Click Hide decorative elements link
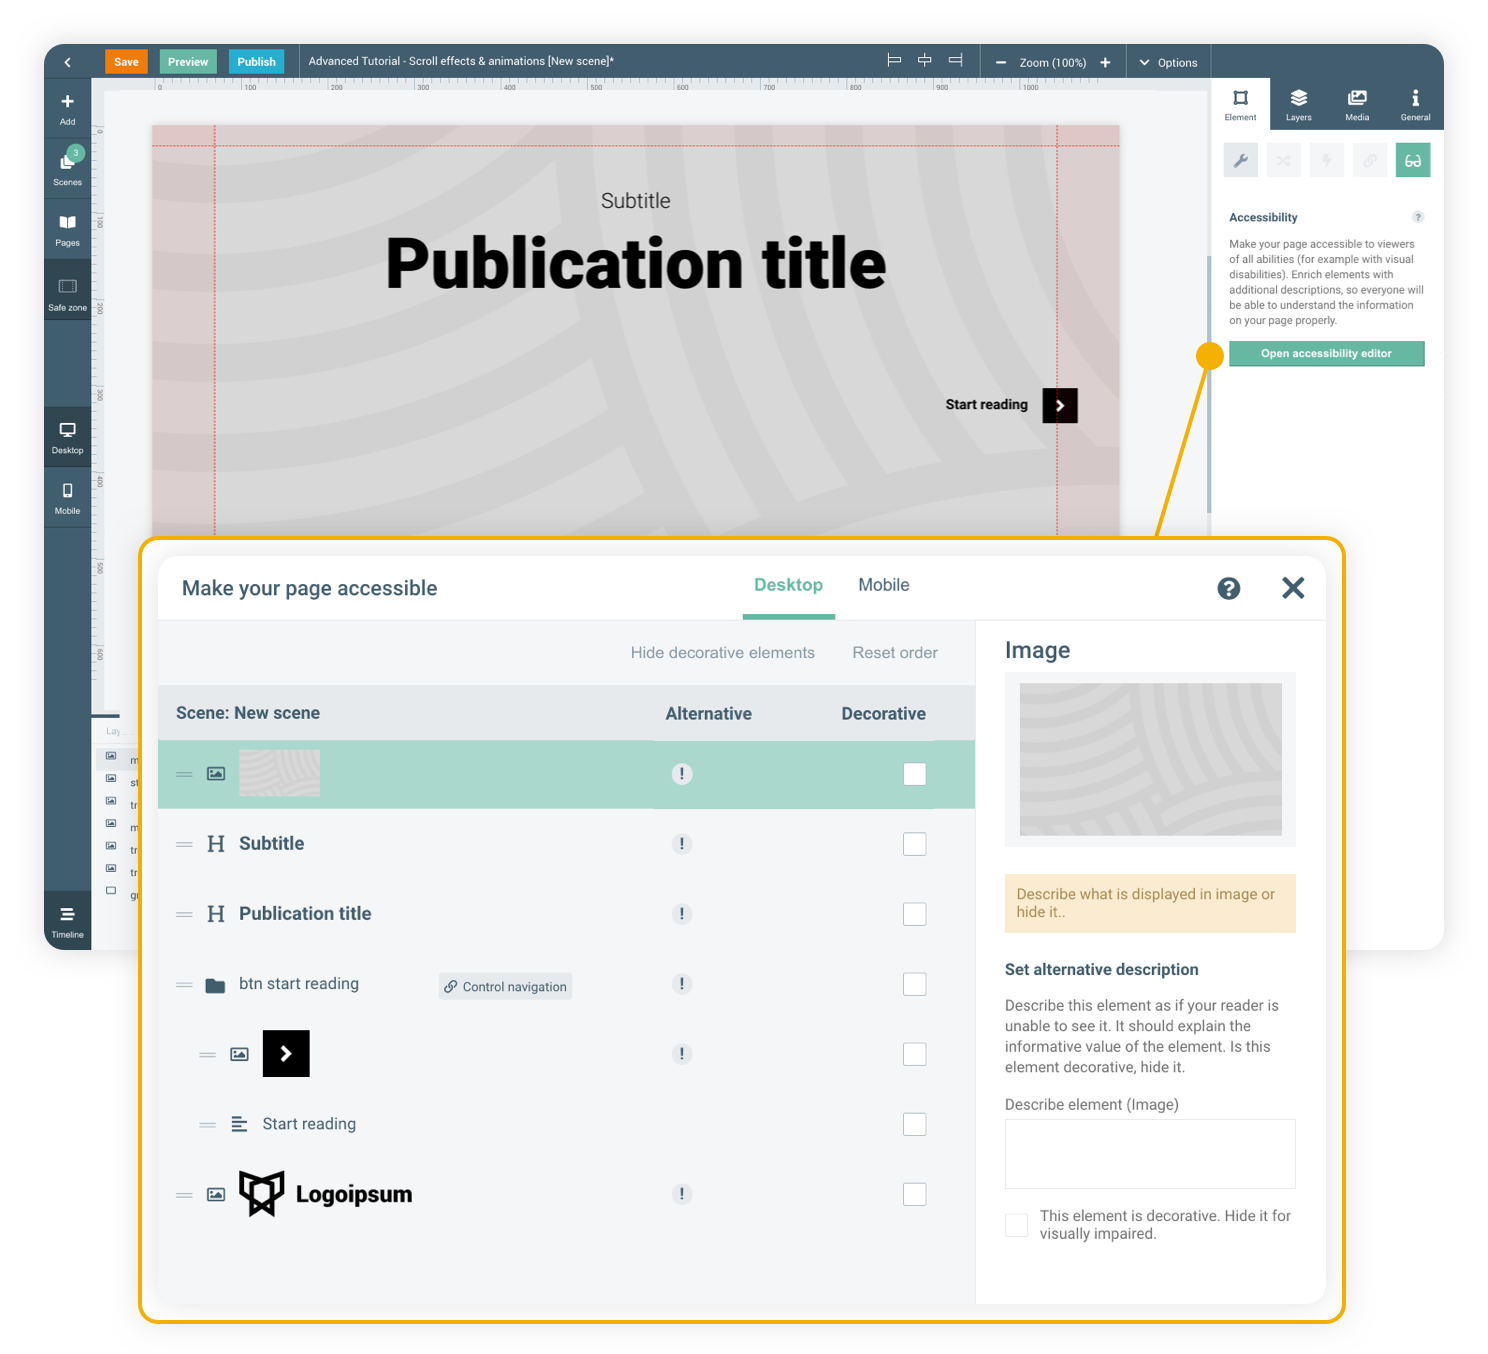The width and height of the screenshot is (1488, 1354). pyautogui.click(x=722, y=653)
